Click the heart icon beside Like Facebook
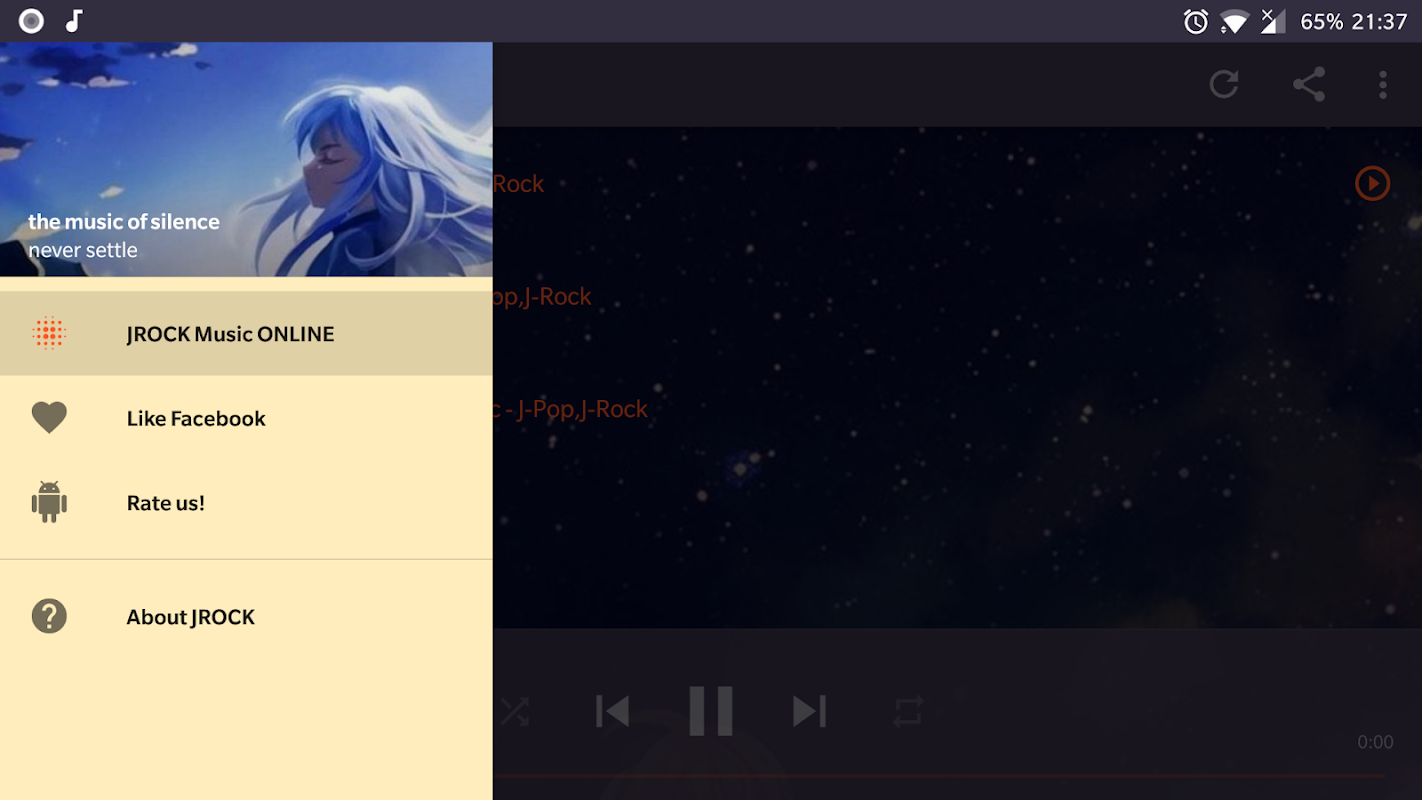 coord(49,417)
